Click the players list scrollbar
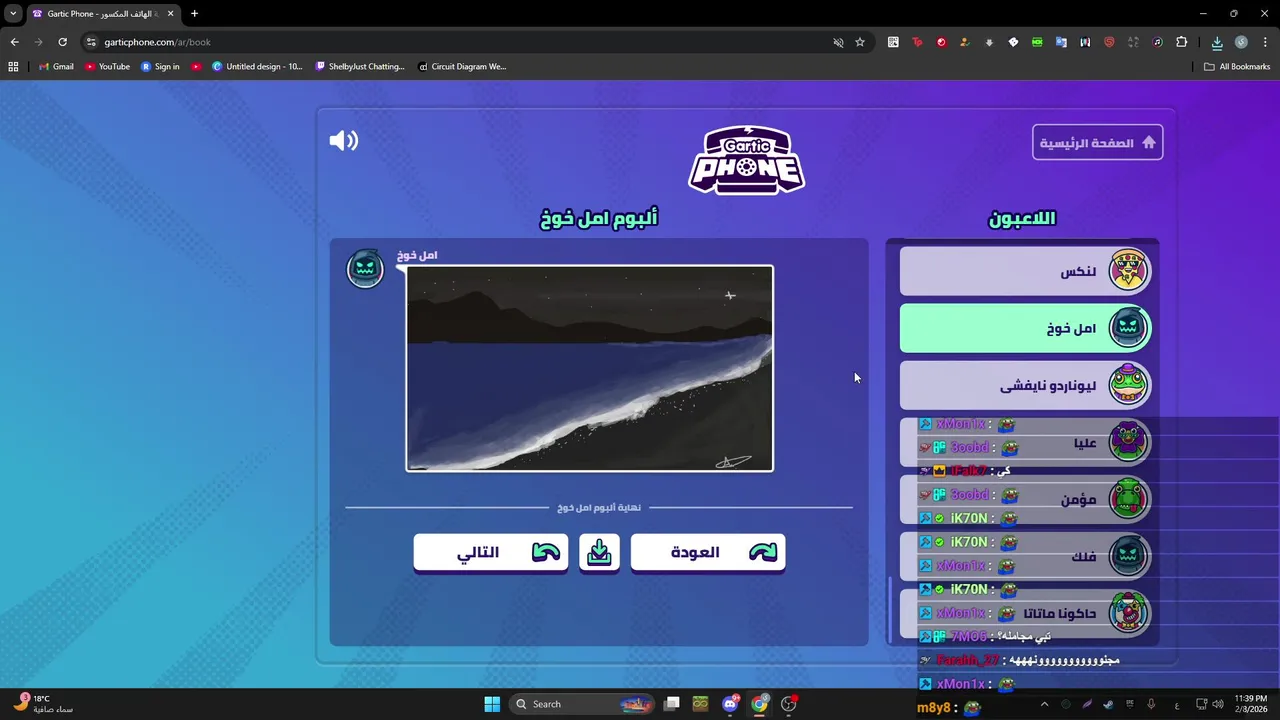The height and width of the screenshot is (720, 1280). tap(889, 610)
